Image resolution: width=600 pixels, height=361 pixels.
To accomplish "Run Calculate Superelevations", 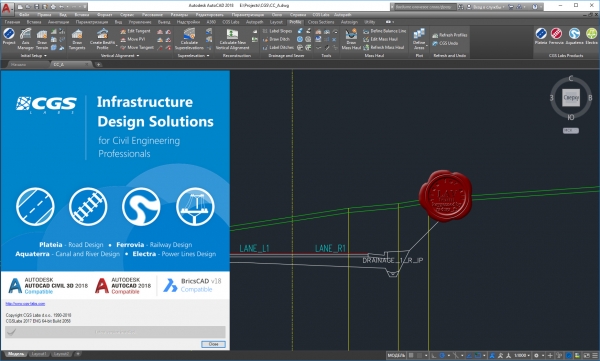I will point(189,39).
